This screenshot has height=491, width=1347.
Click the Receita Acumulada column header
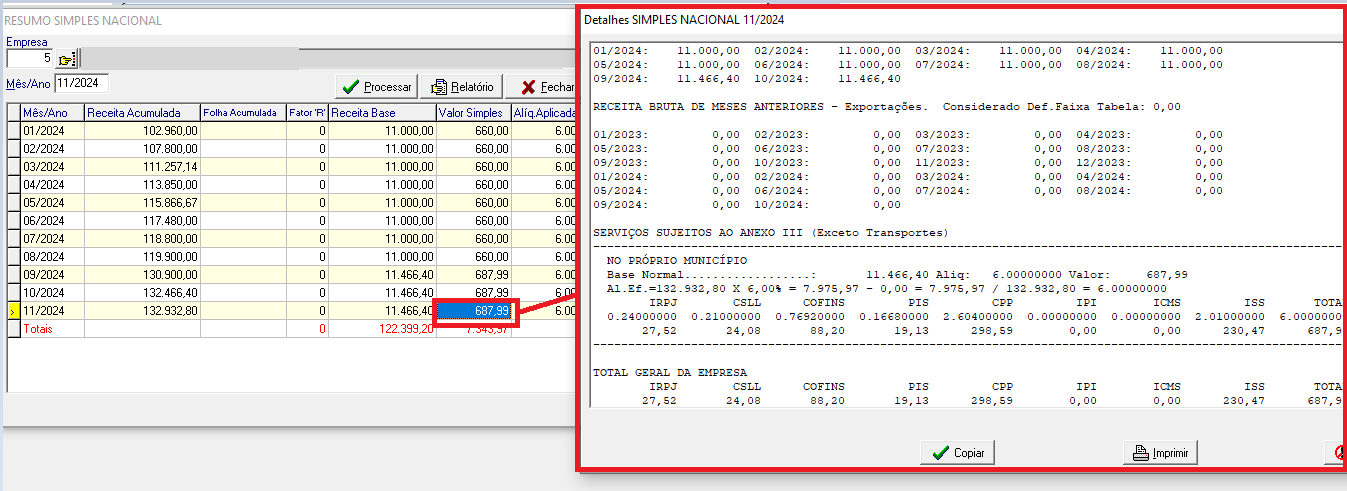[142, 112]
